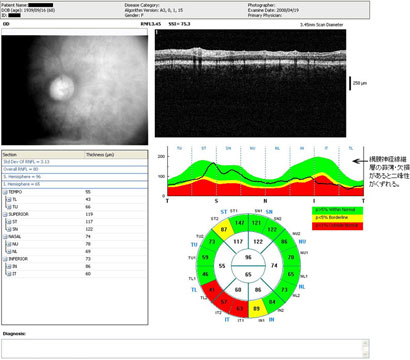The image size is (410, 360).
Task: Click the TEMPO thickness value 55 in table
Action: 88,192
